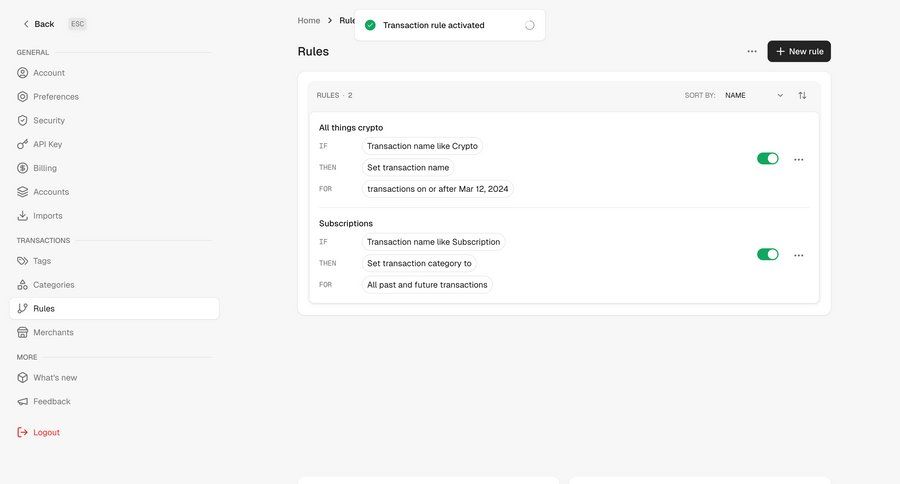
Task: Click the Account person icon in sidebar
Action: click(22, 73)
